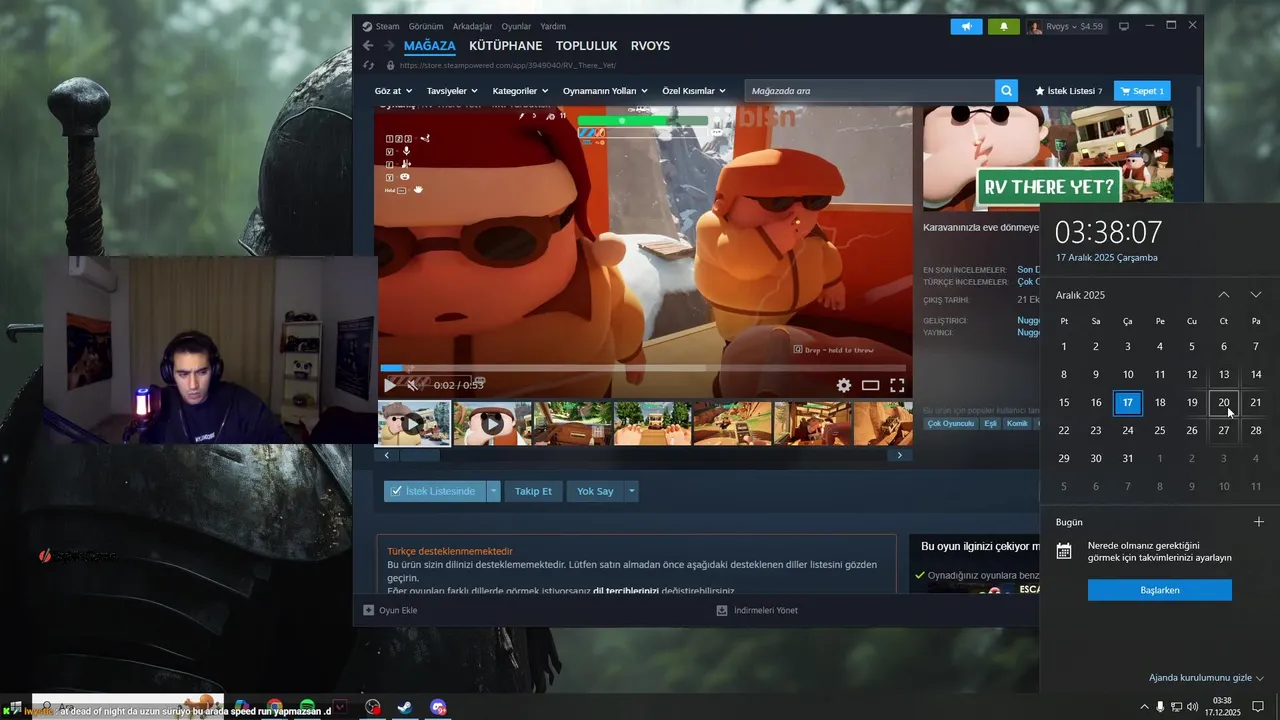Select December 25 in the calendar
The image size is (1280, 720).
[x=1160, y=430]
